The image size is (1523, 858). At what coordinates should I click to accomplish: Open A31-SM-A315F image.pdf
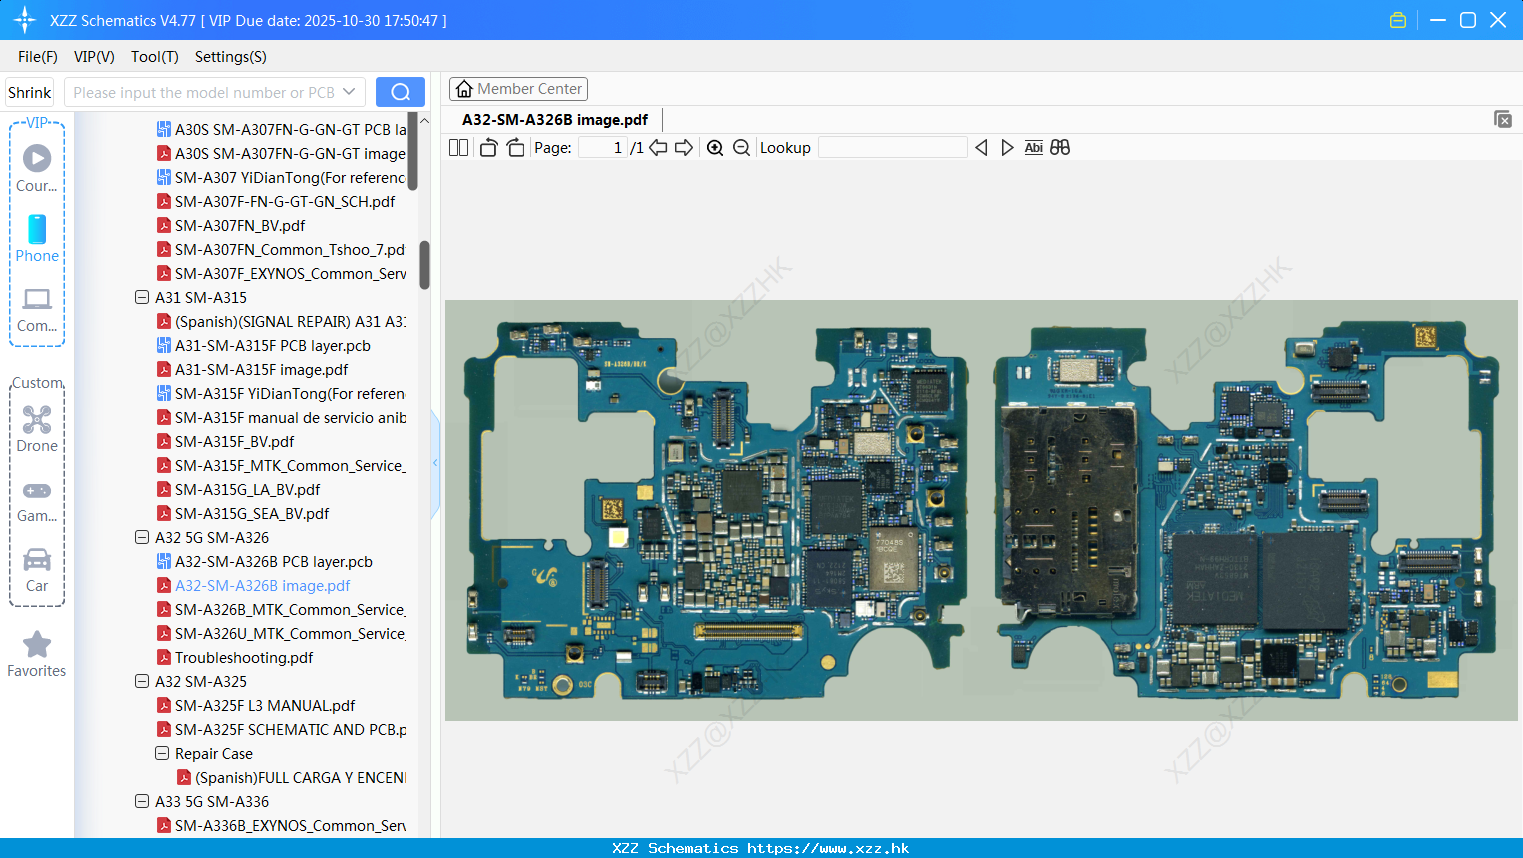[262, 369]
